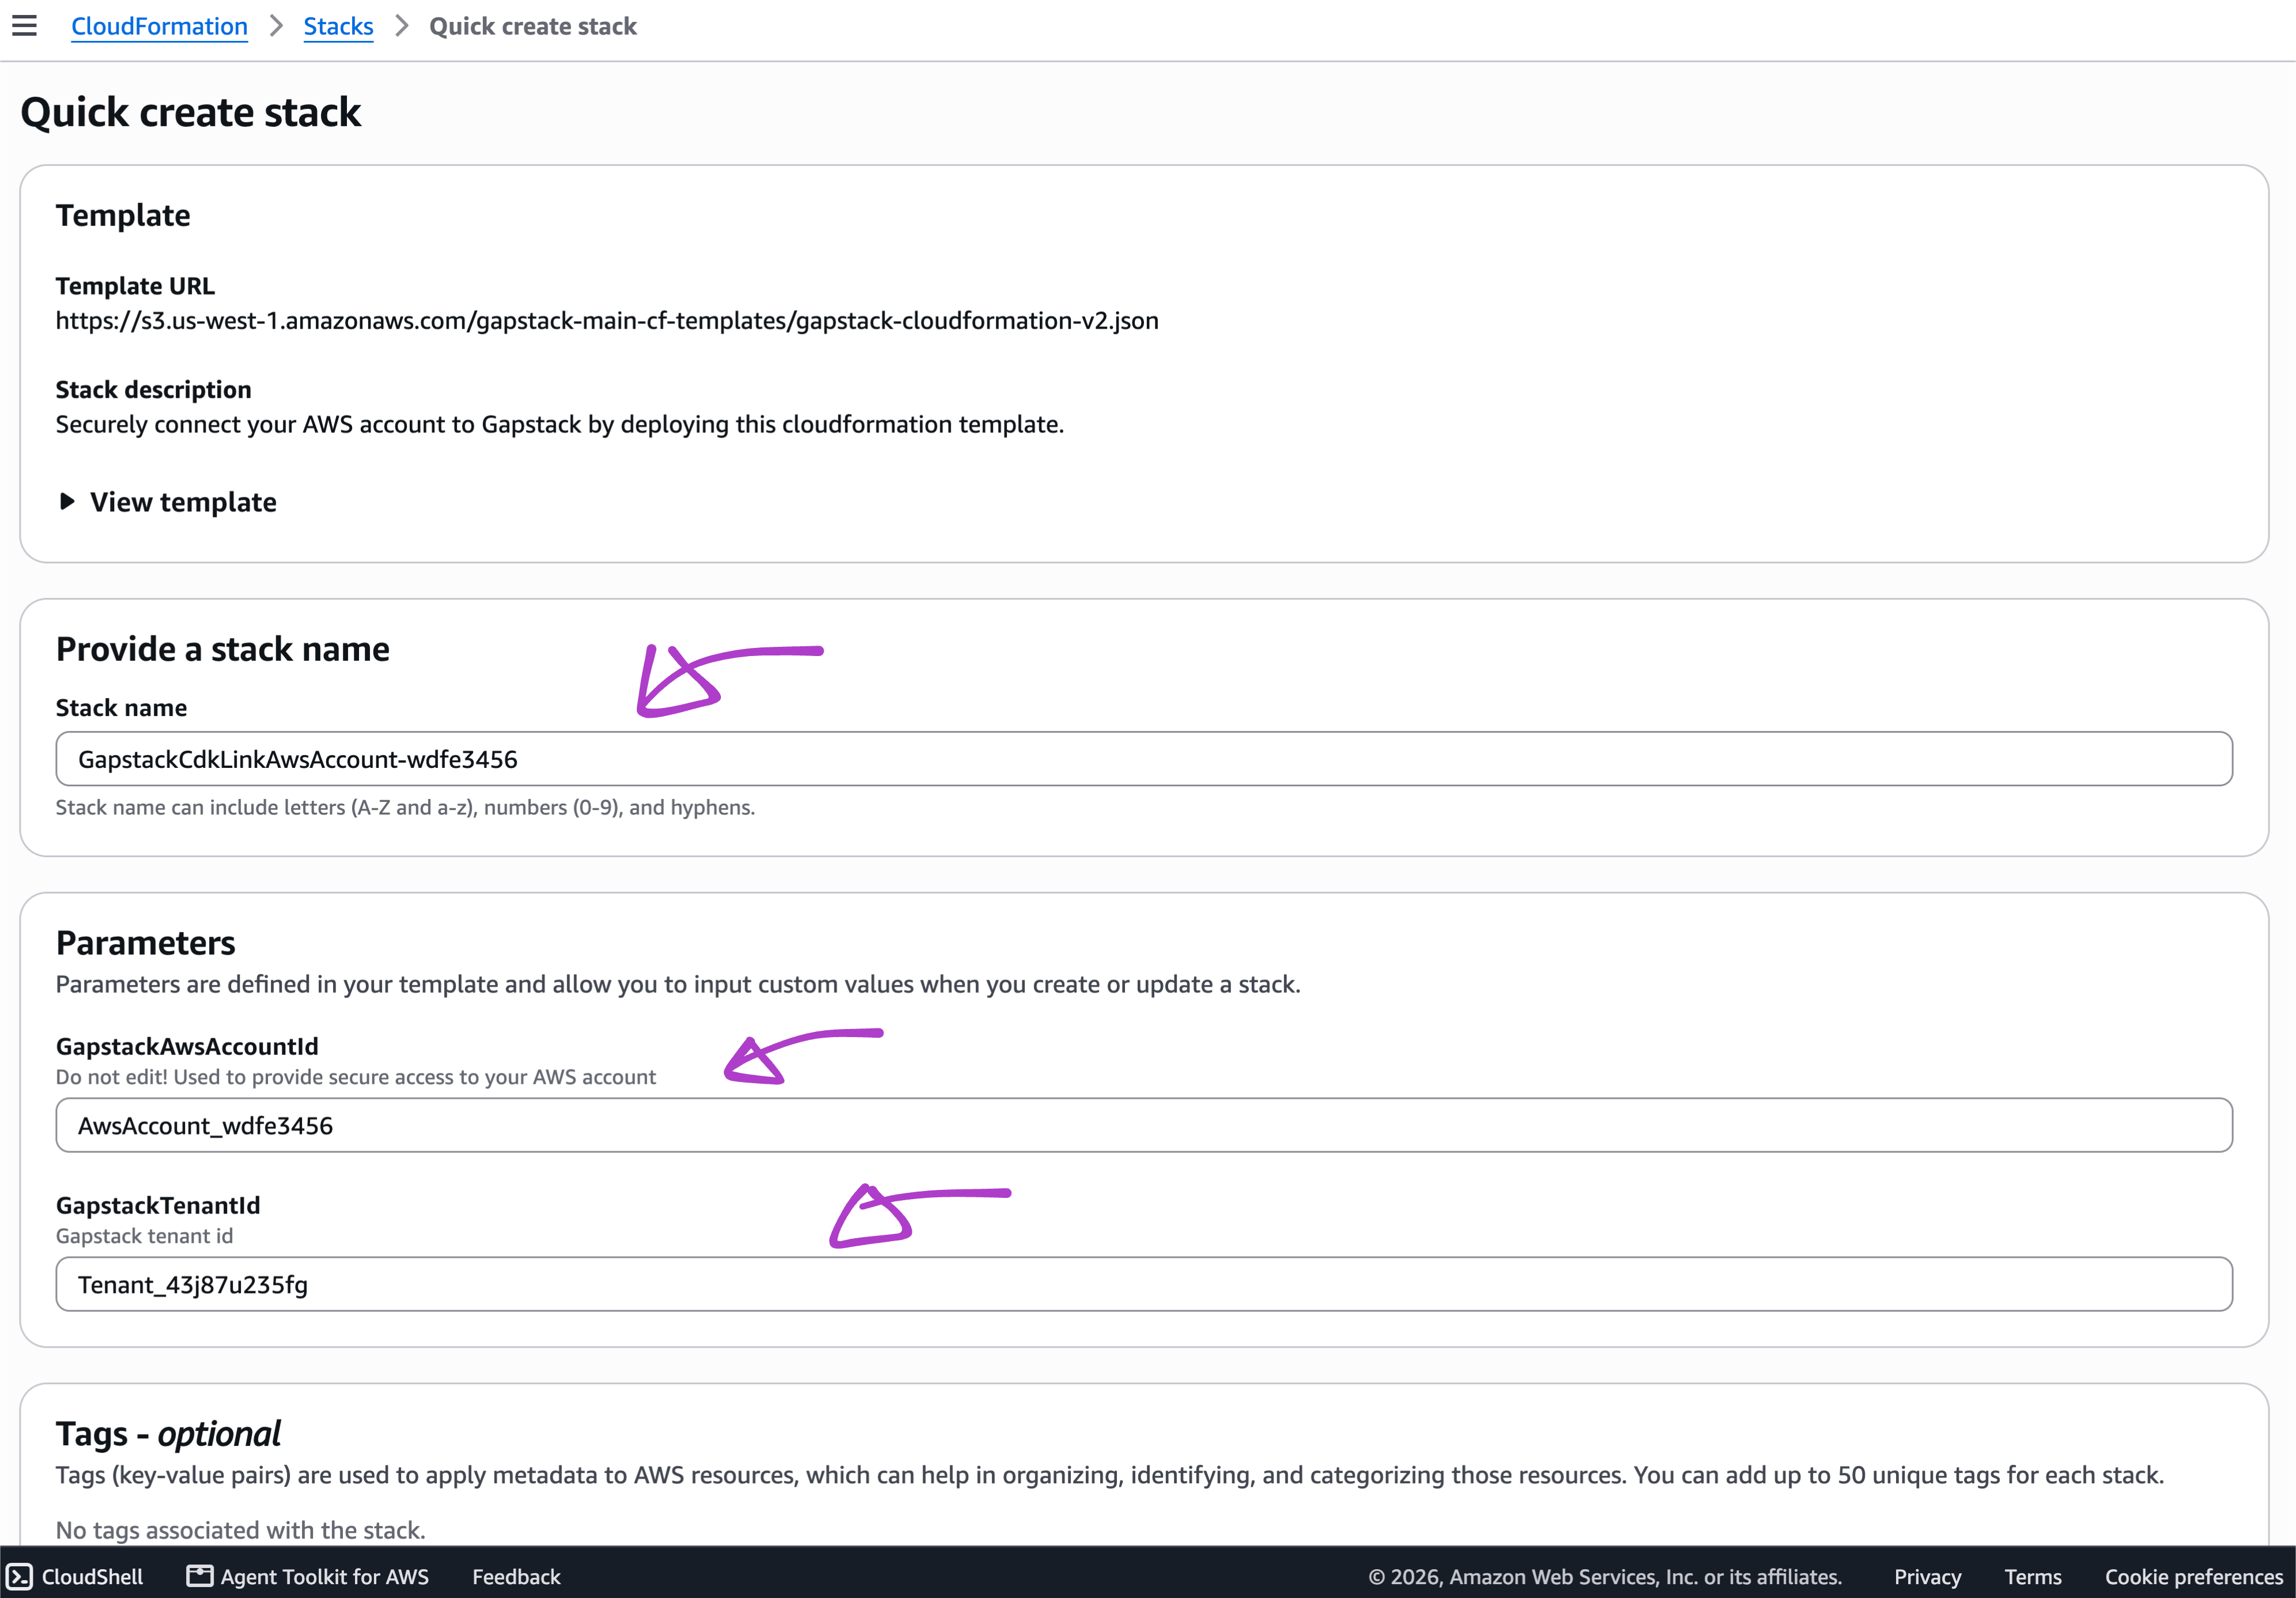The height and width of the screenshot is (1598, 2296).
Task: Click the GapstackAwsAccountId input field
Action: (x=1144, y=1125)
